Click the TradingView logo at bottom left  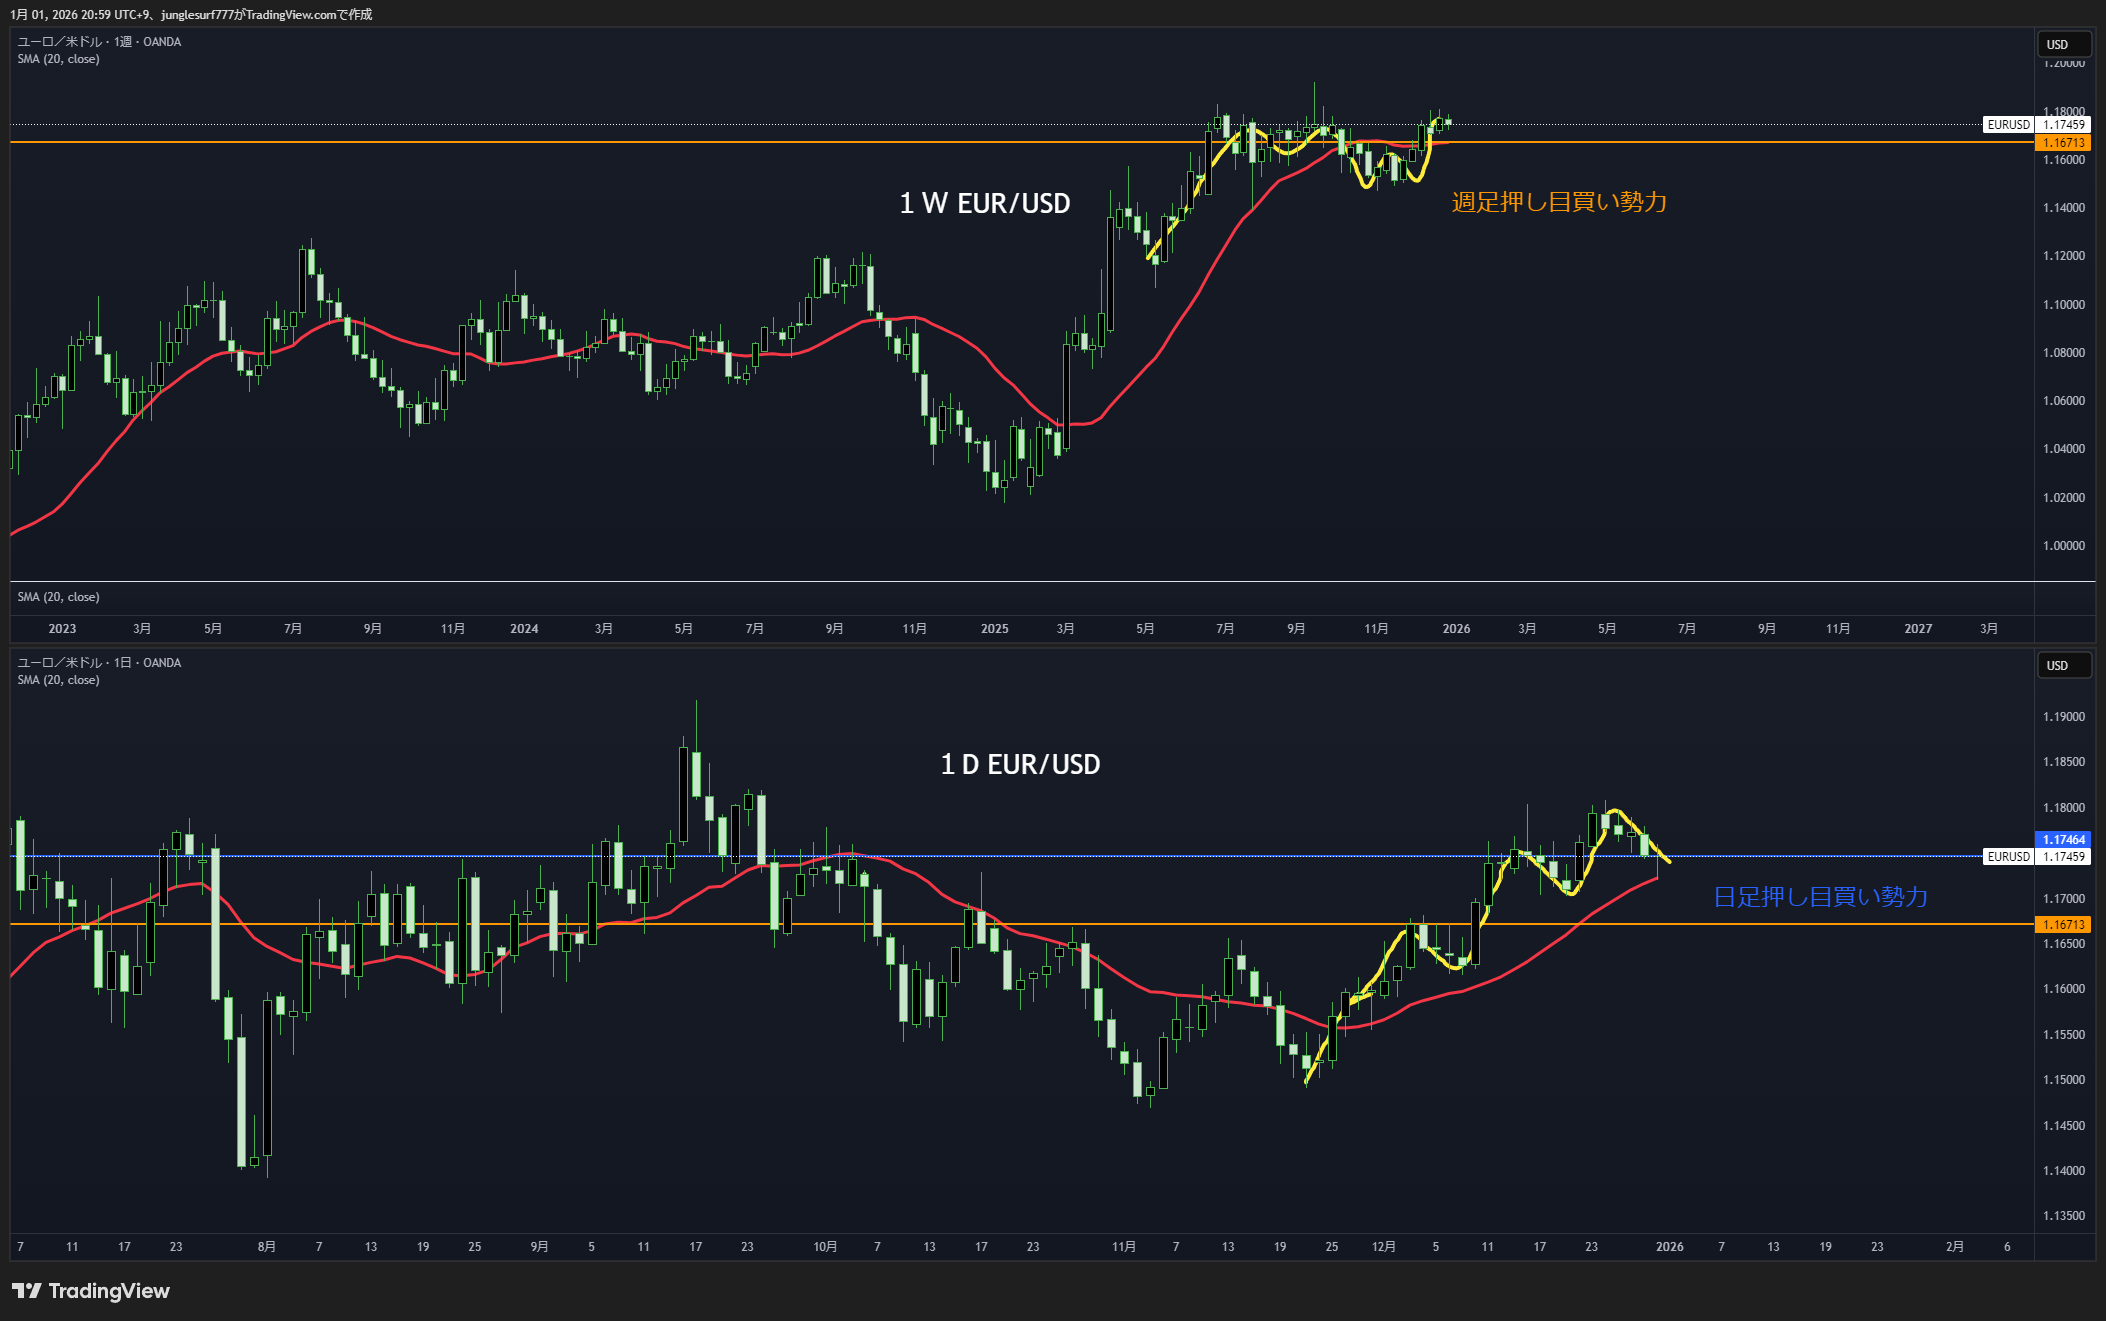[x=91, y=1291]
